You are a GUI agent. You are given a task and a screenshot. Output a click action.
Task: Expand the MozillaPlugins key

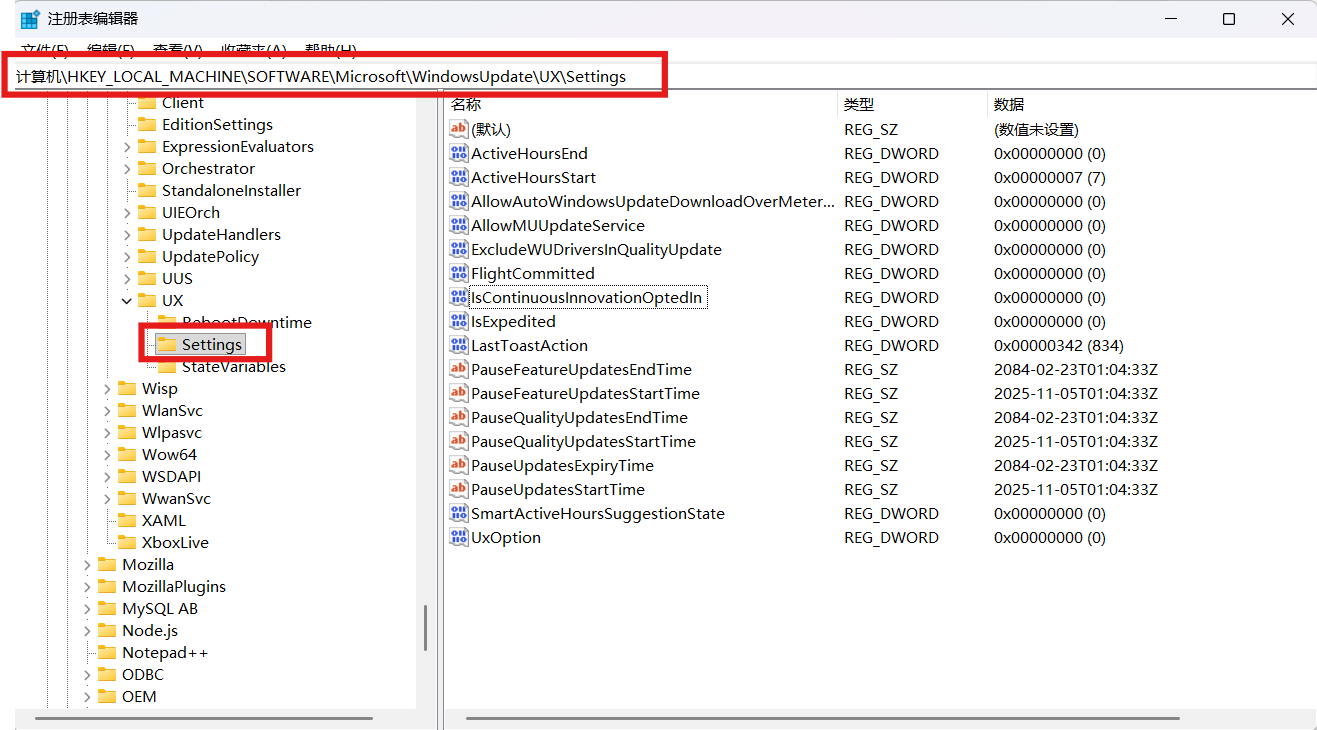87,586
